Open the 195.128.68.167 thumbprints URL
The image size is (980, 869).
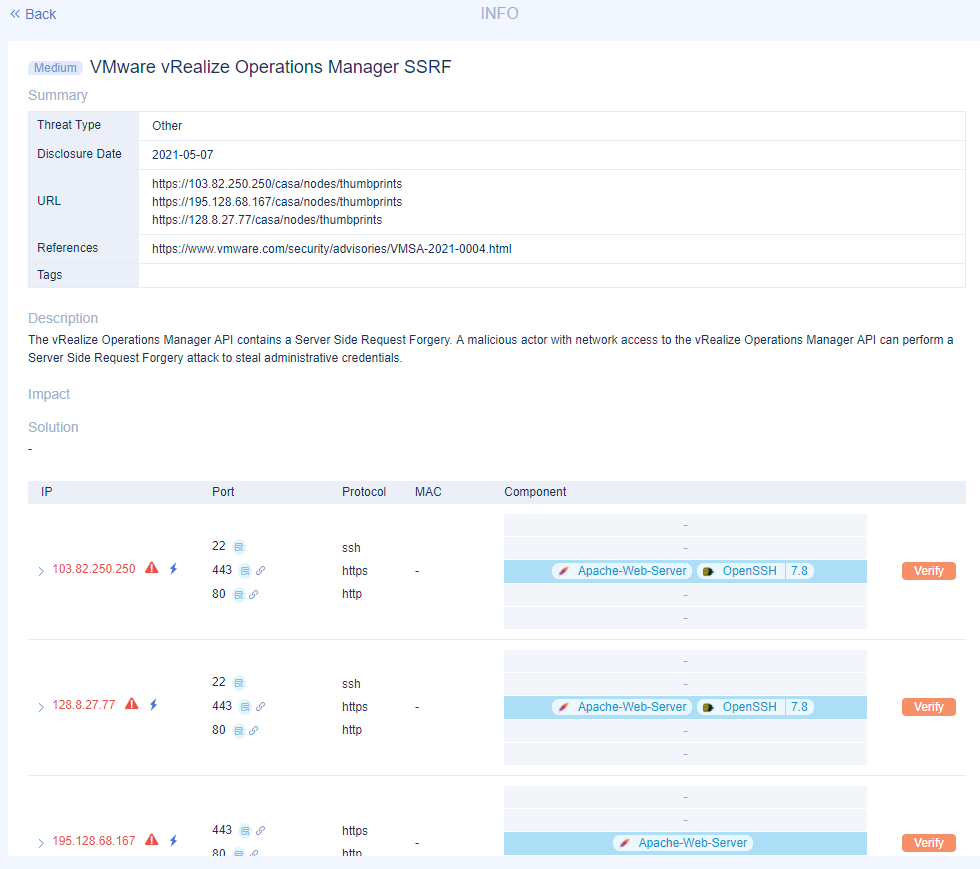(277, 202)
